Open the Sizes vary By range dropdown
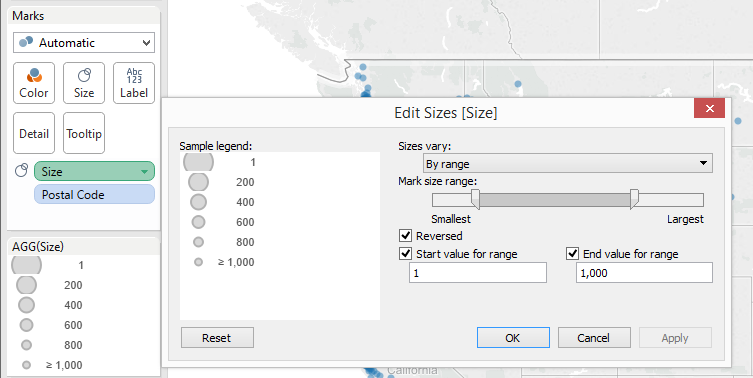753x378 pixels. click(568, 164)
